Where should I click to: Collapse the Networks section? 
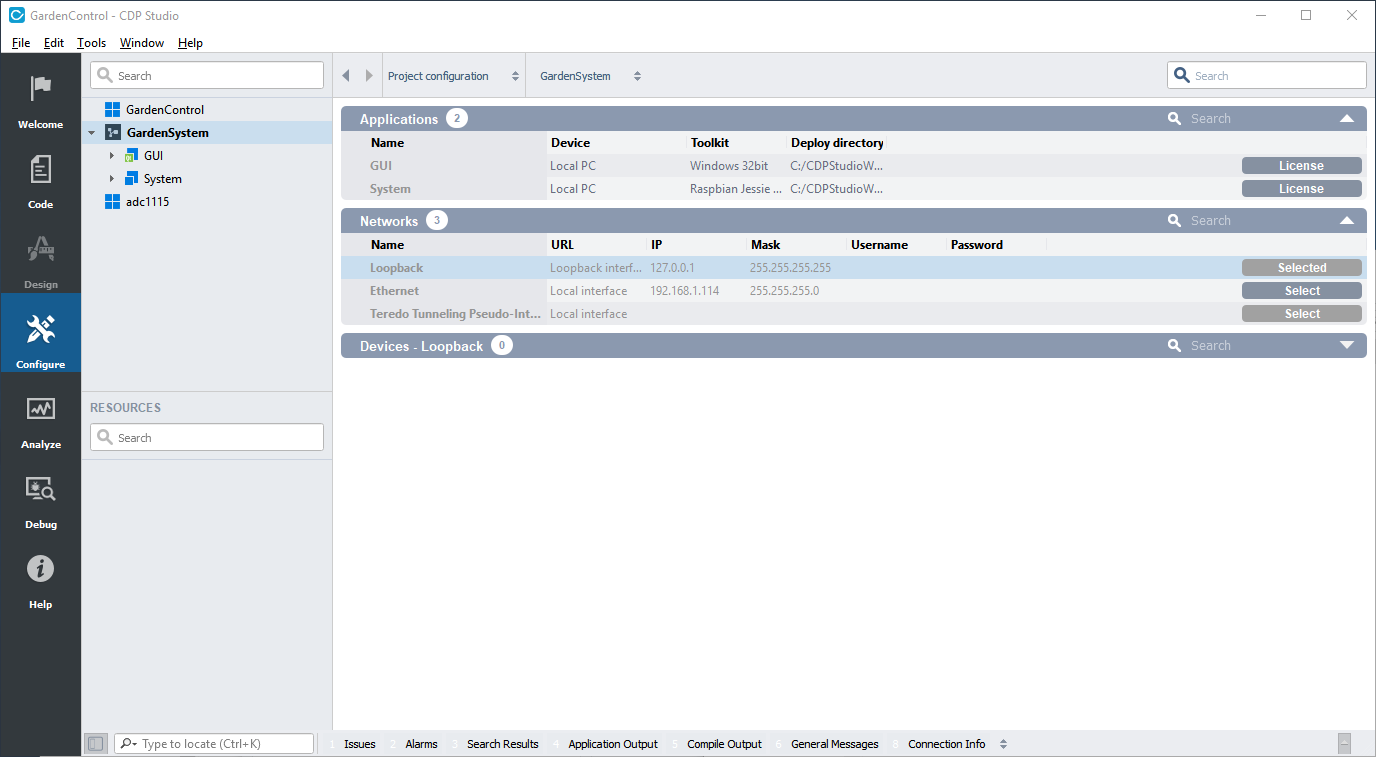point(1347,221)
